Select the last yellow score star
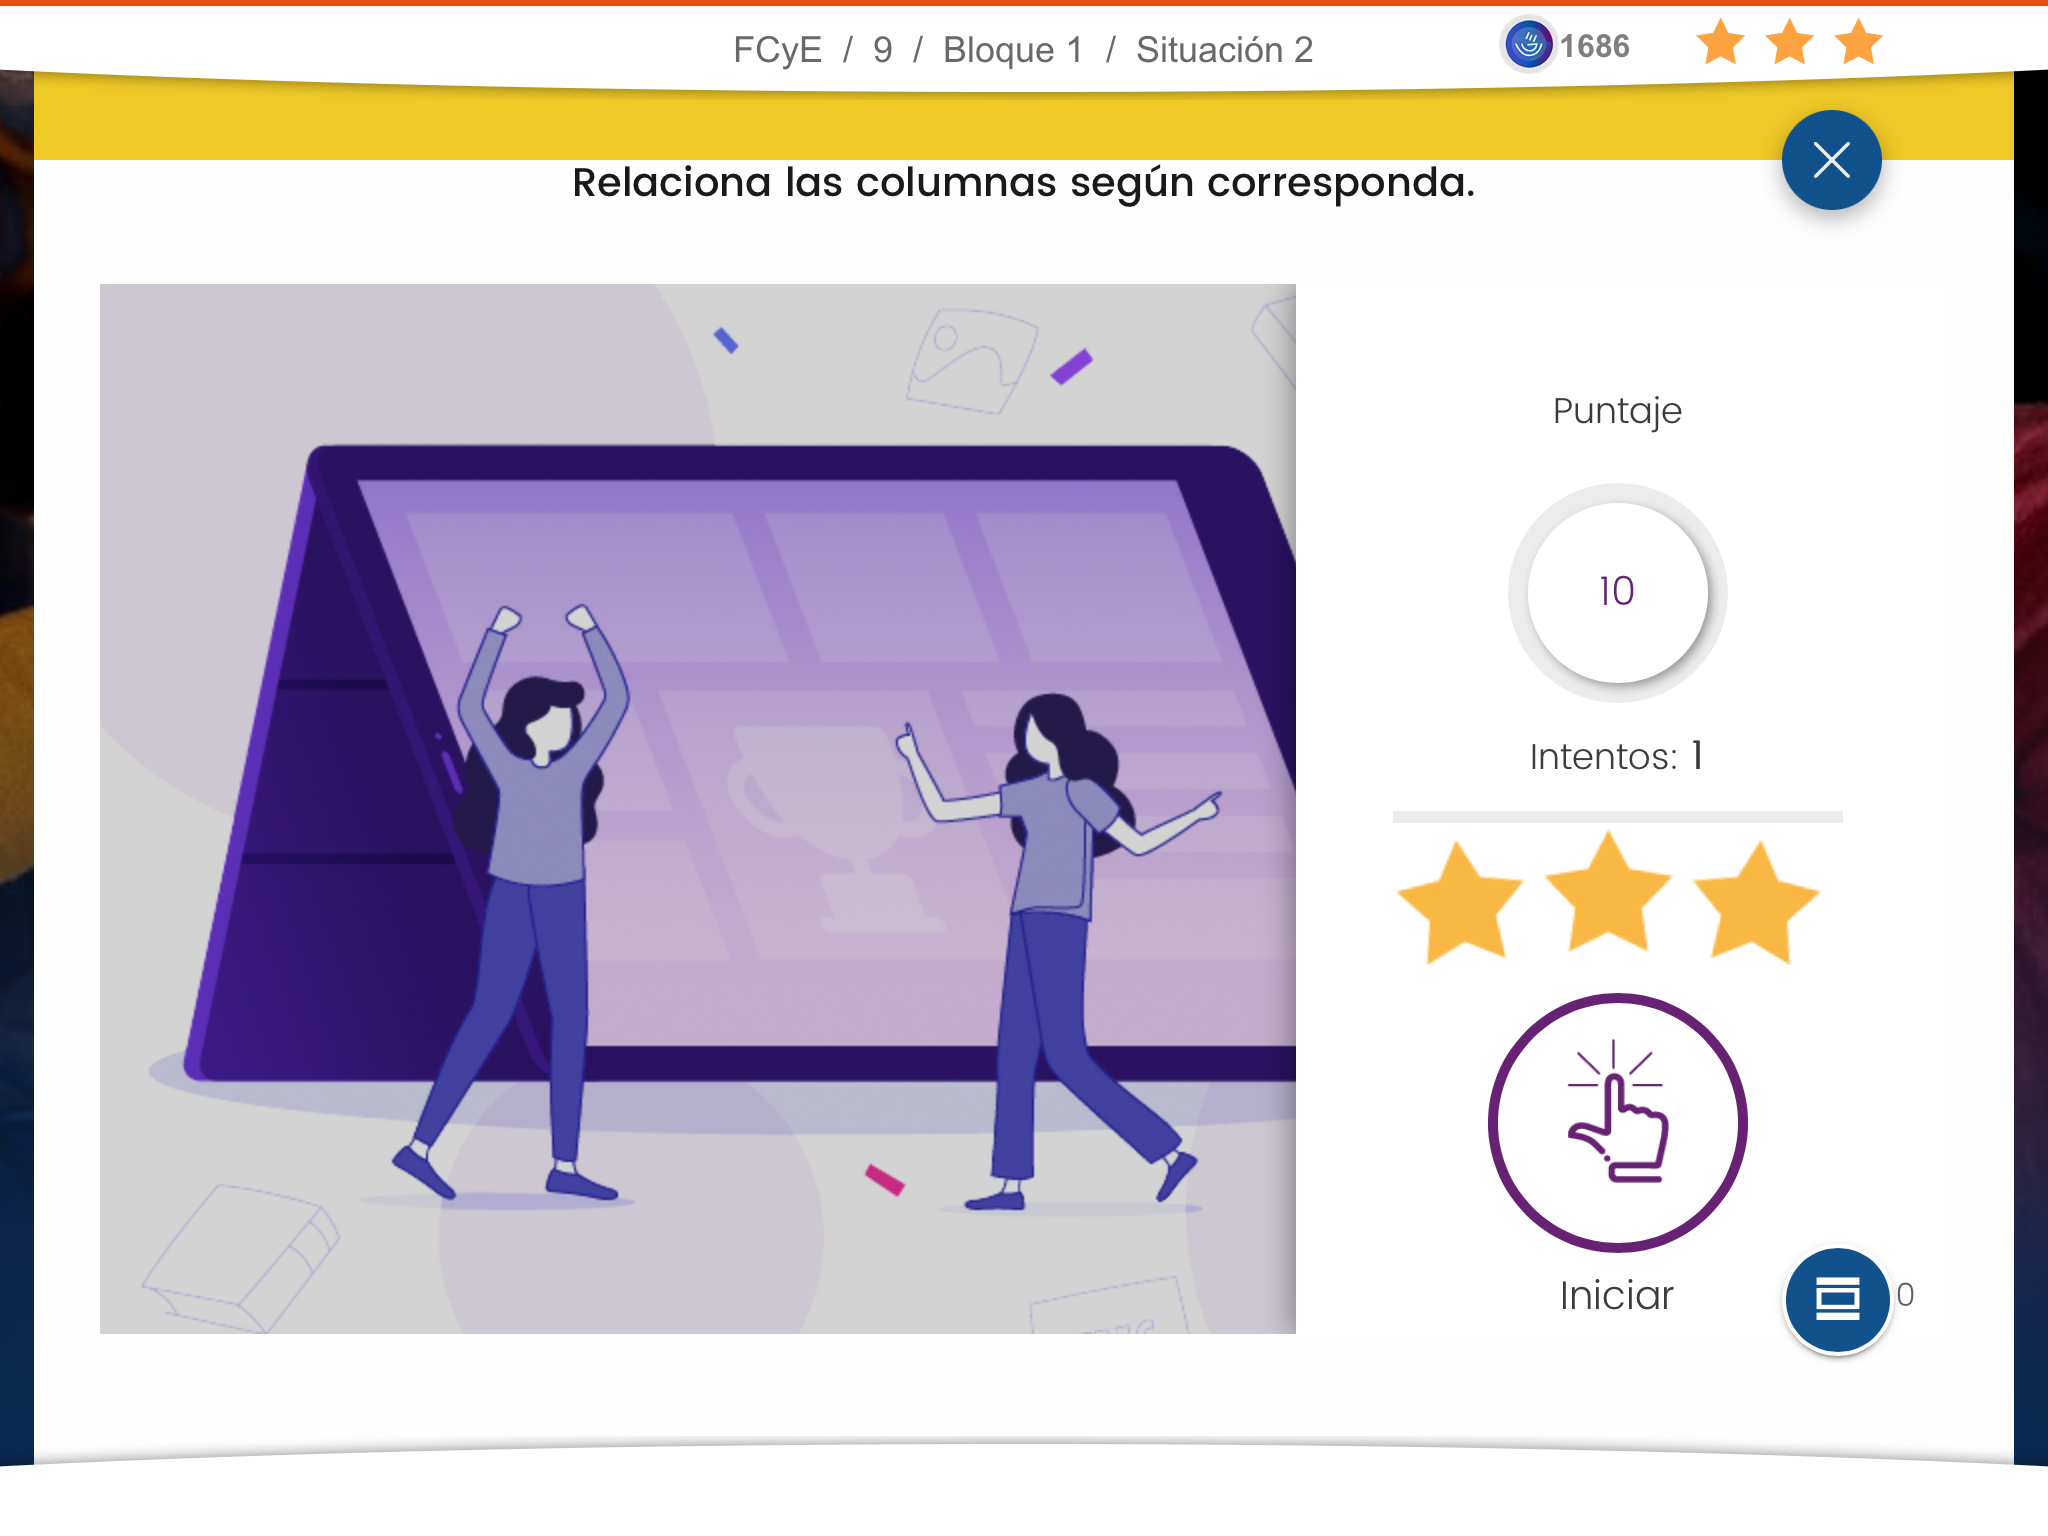The image size is (2048, 1536). 1756,904
